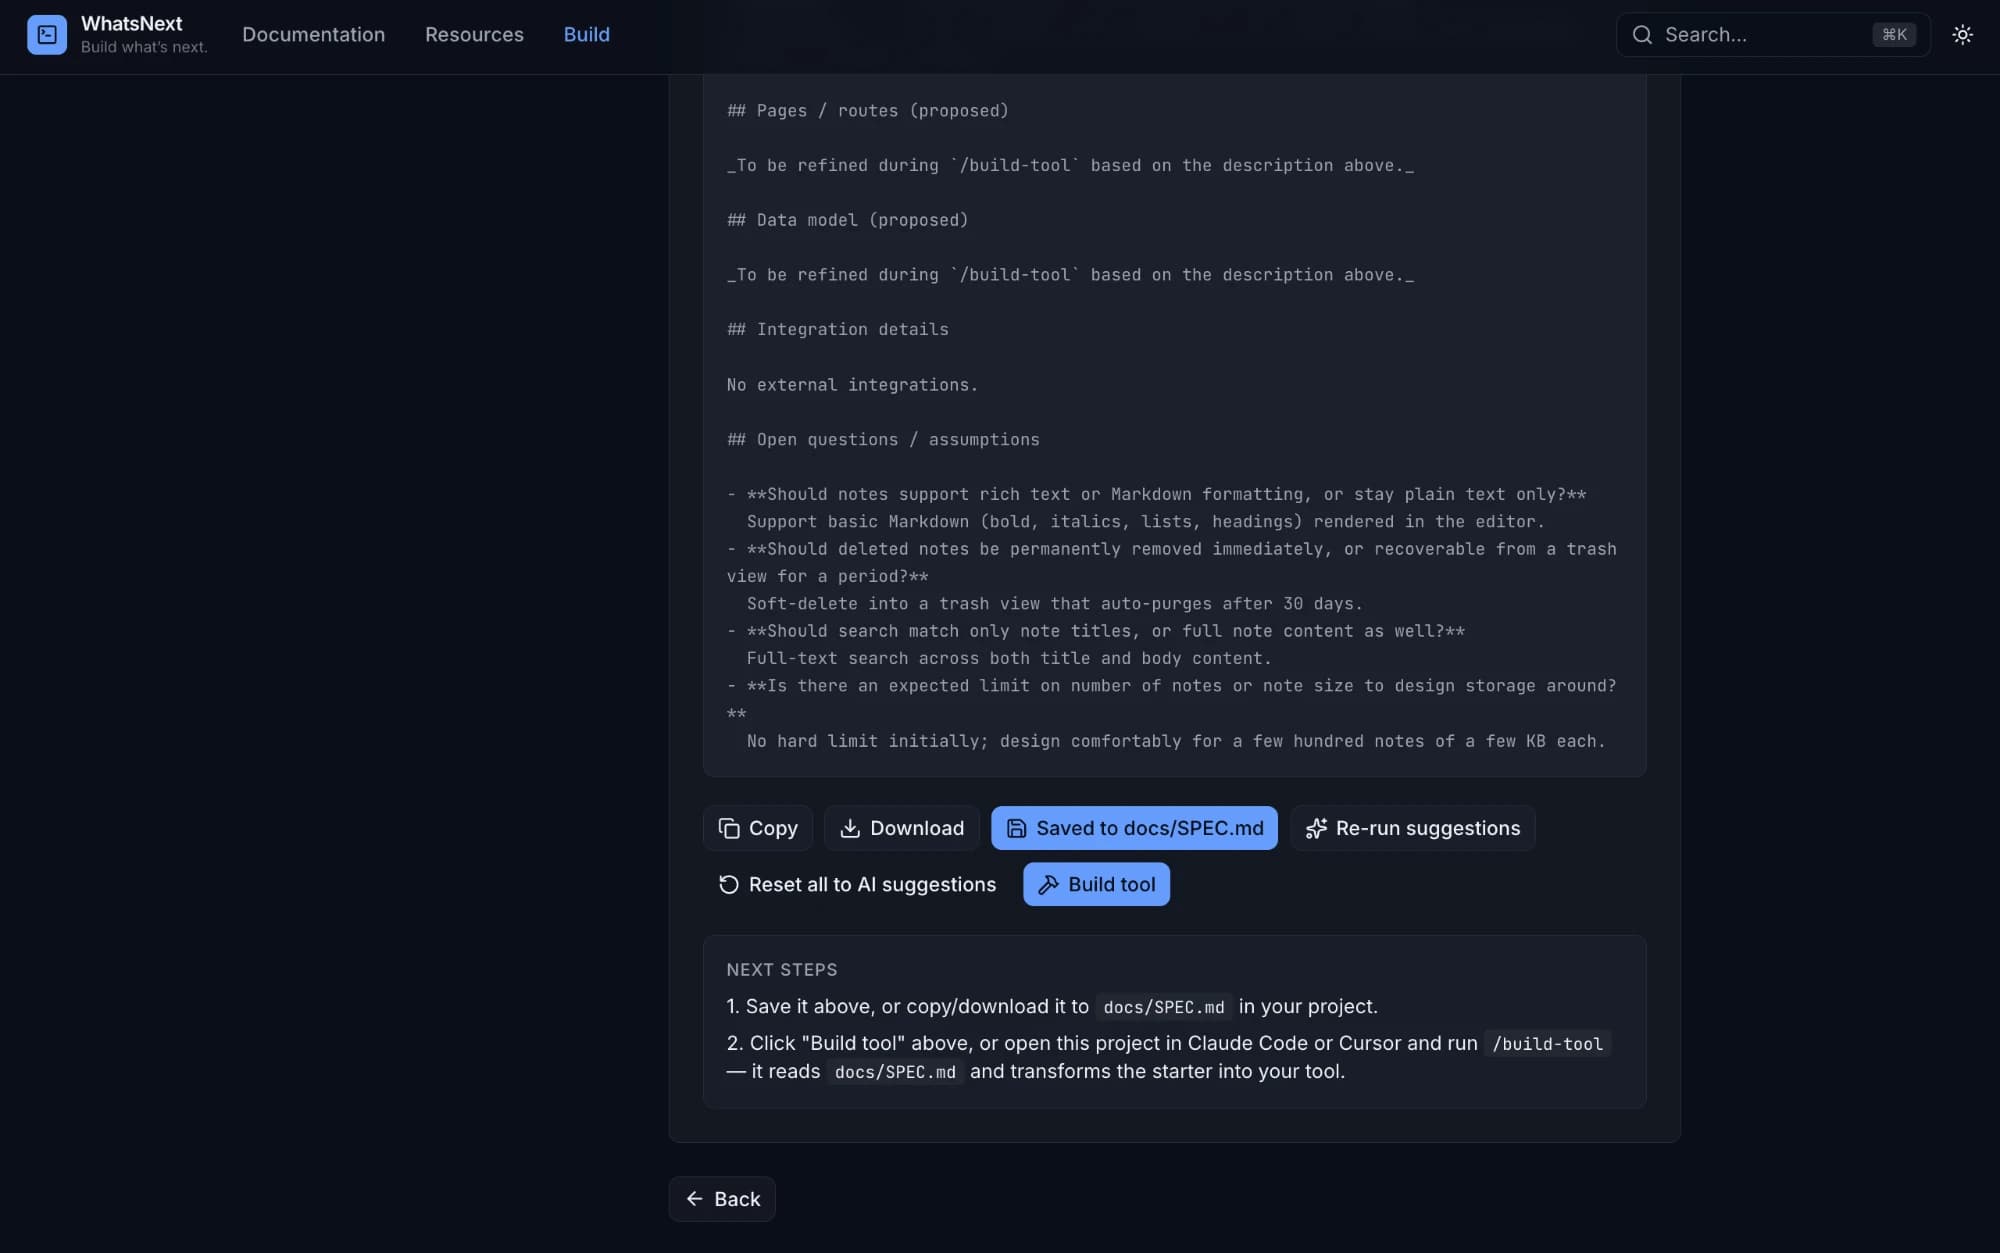The width and height of the screenshot is (2000, 1253).
Task: Click the '## Integration details' heading line
Action: 838,330
